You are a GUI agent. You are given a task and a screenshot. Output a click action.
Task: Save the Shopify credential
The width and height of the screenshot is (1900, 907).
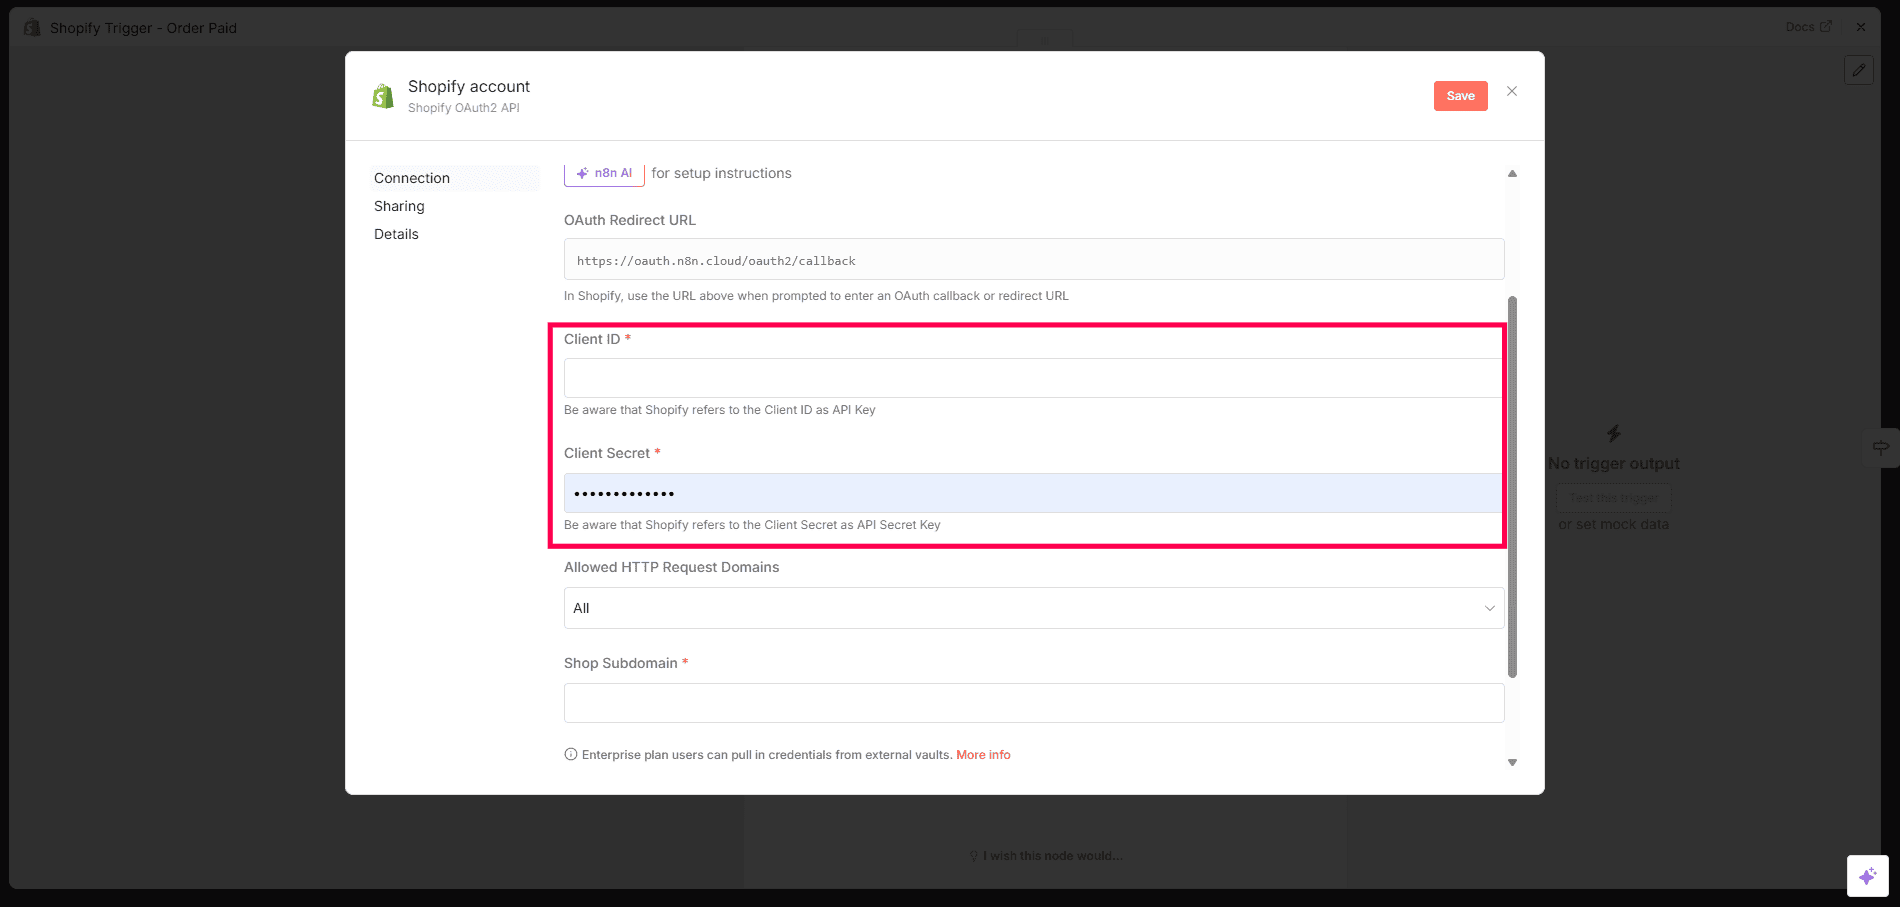tap(1460, 96)
